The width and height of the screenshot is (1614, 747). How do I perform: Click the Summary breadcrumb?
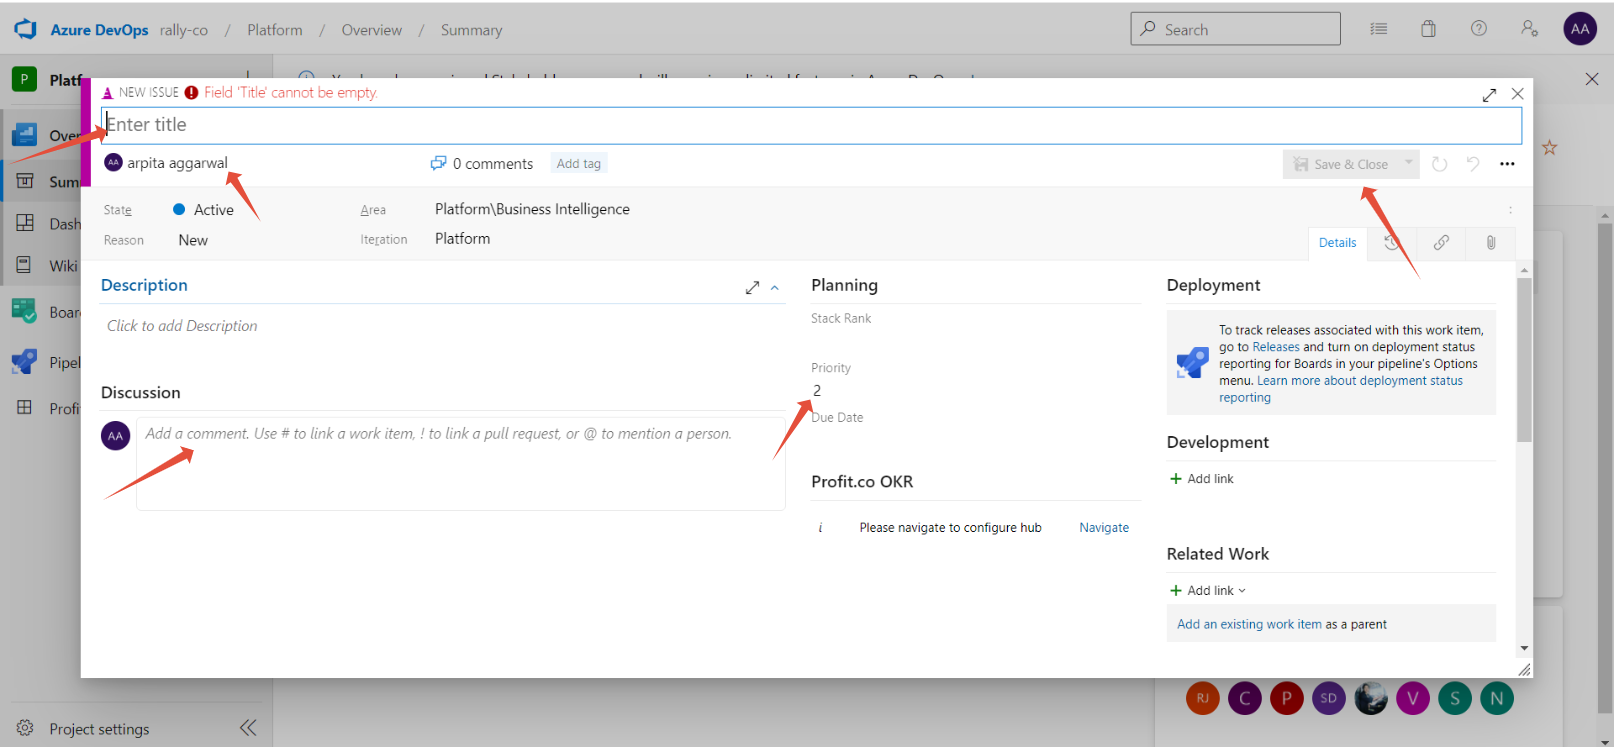(472, 30)
